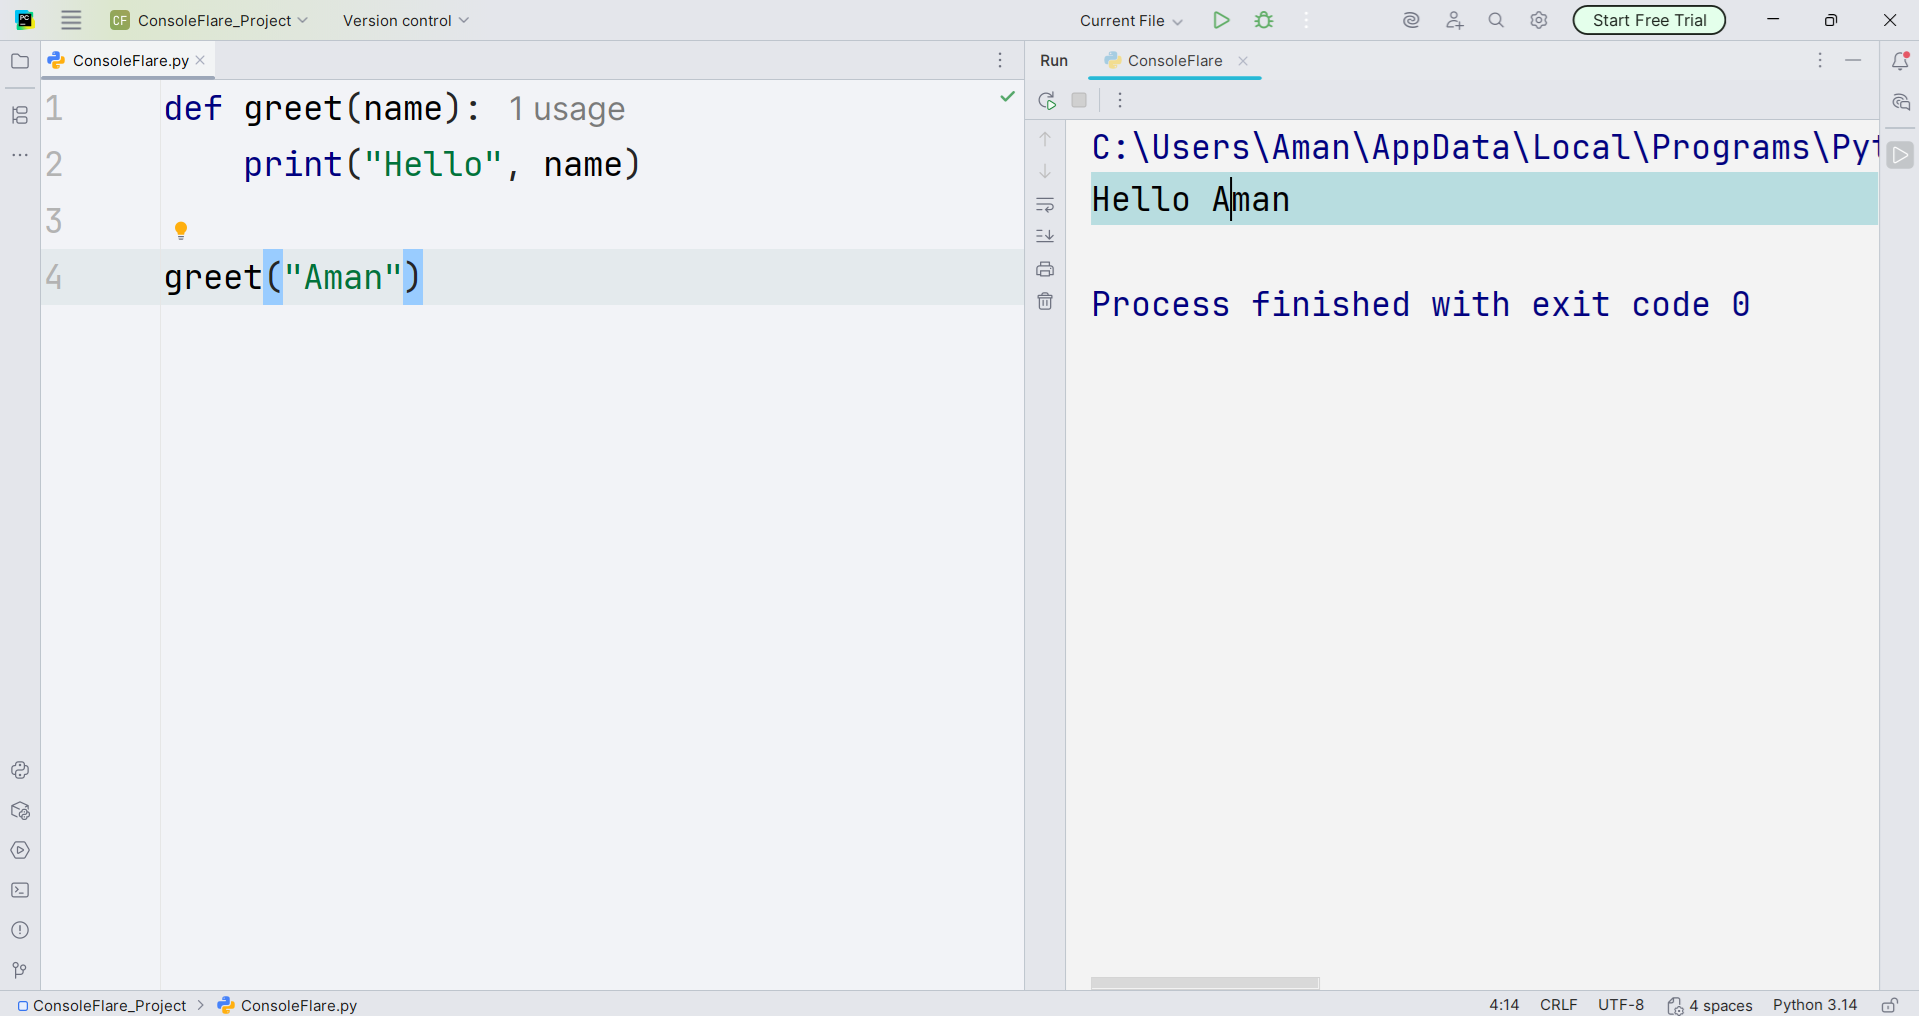Click the intention lightbulb on line 3

point(181,229)
